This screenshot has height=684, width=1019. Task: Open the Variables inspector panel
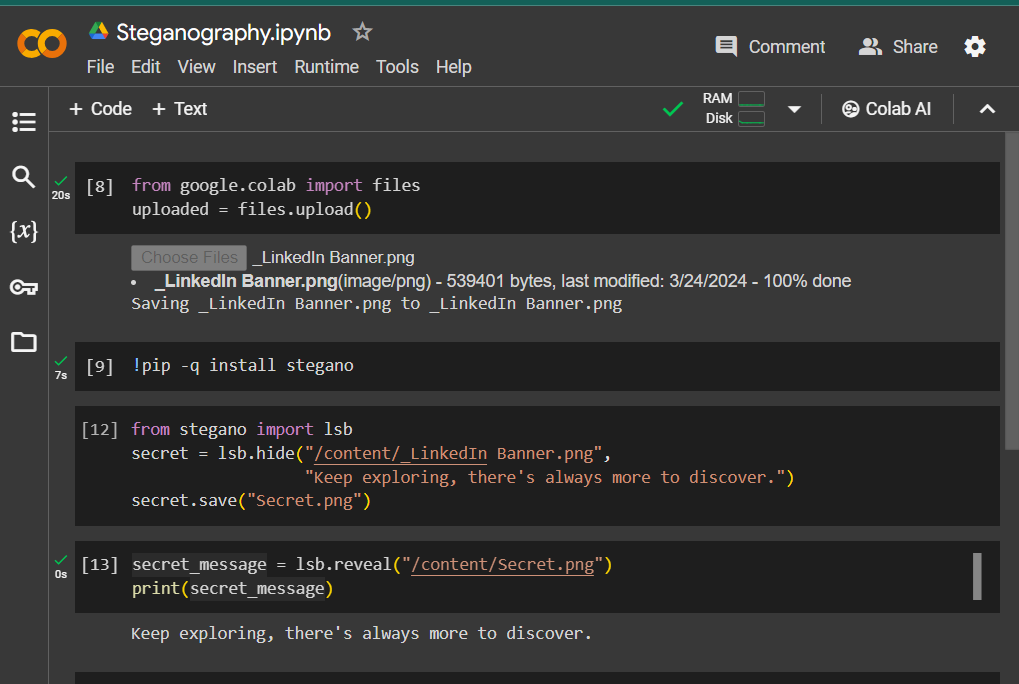pyautogui.click(x=24, y=231)
